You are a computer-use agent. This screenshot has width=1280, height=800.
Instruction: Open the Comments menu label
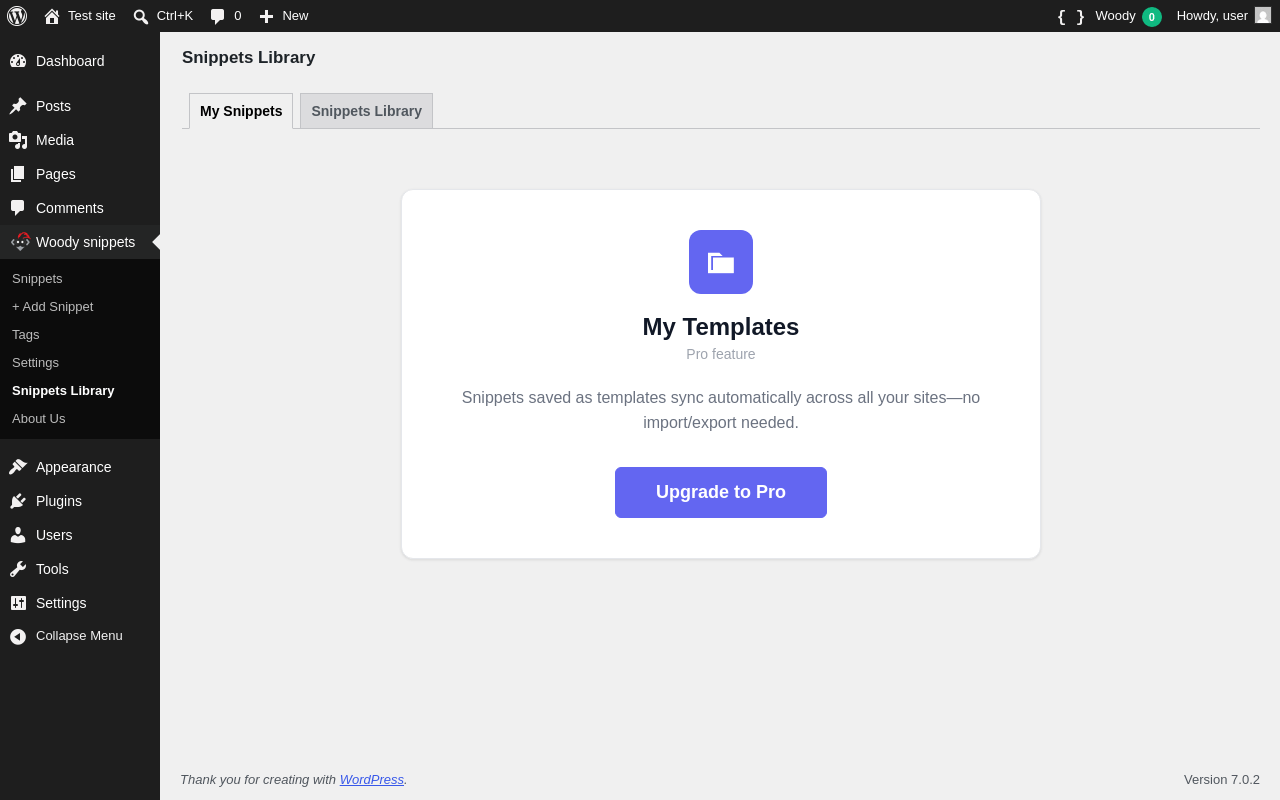pos(70,208)
